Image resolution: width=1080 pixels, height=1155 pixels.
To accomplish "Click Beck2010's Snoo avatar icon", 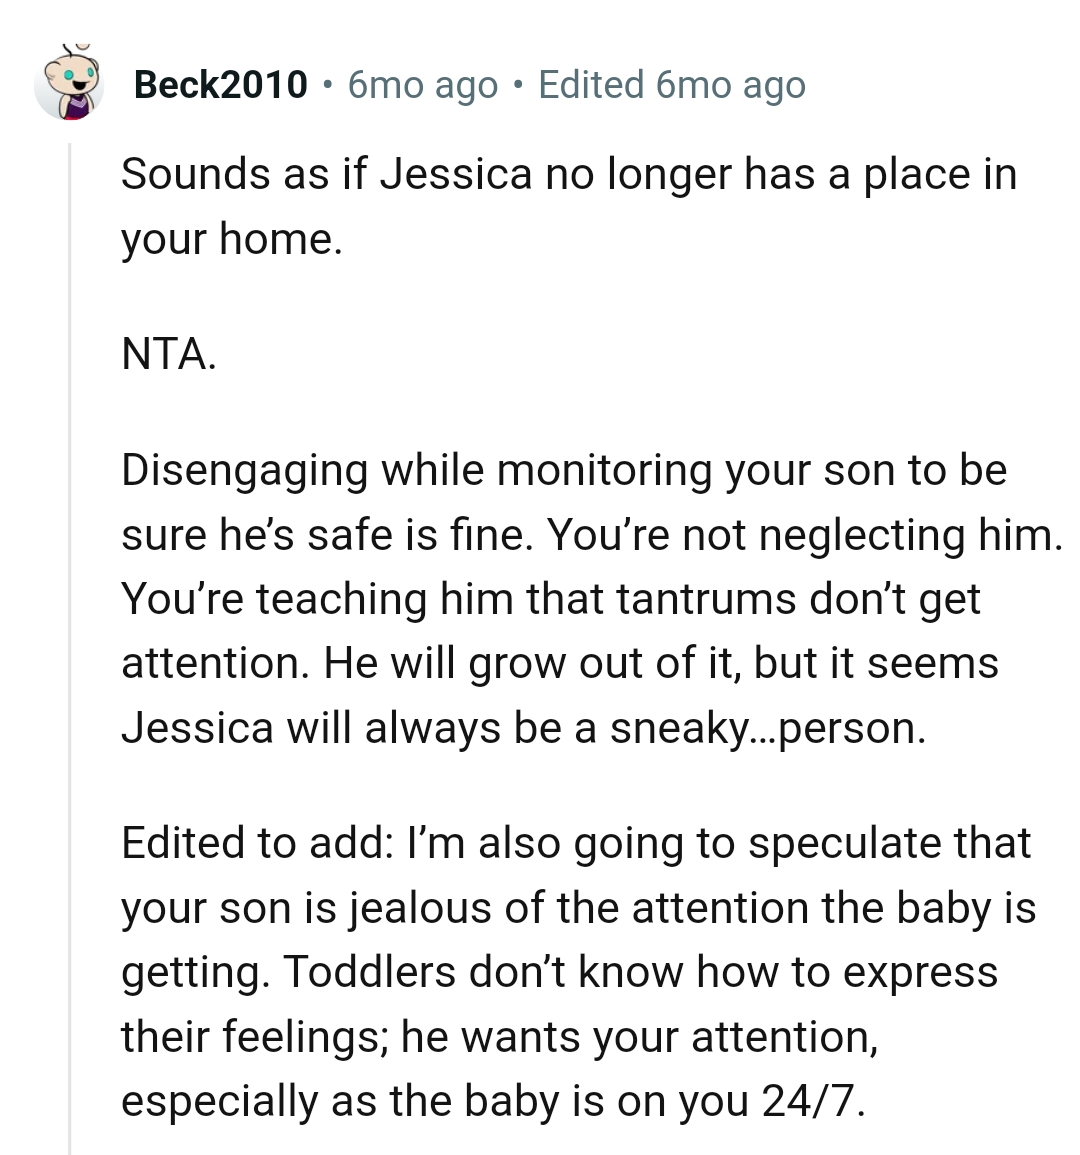I will click(x=71, y=85).
